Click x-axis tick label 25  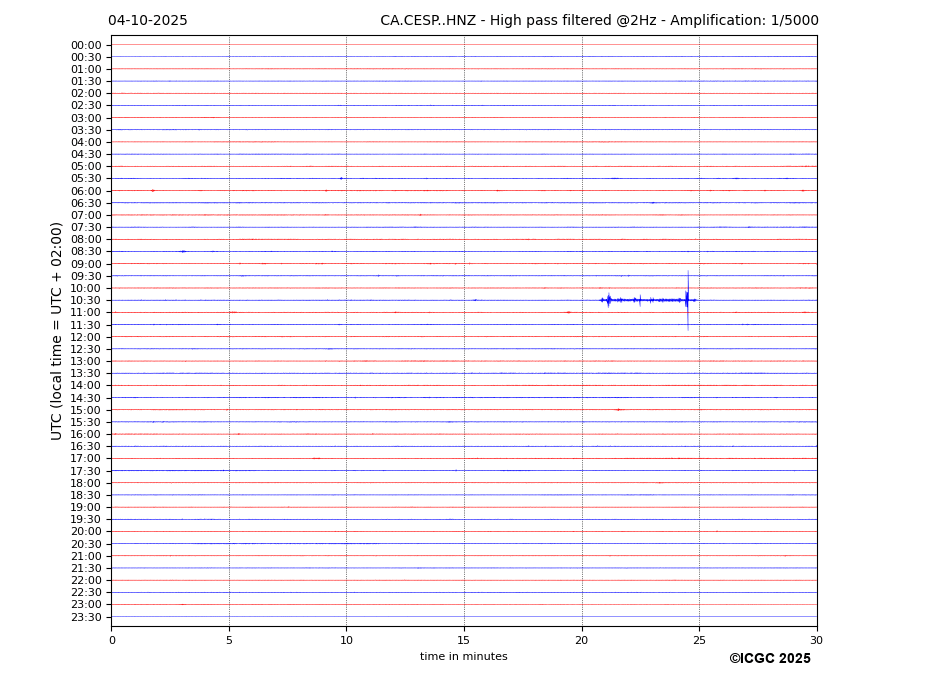click(699, 640)
